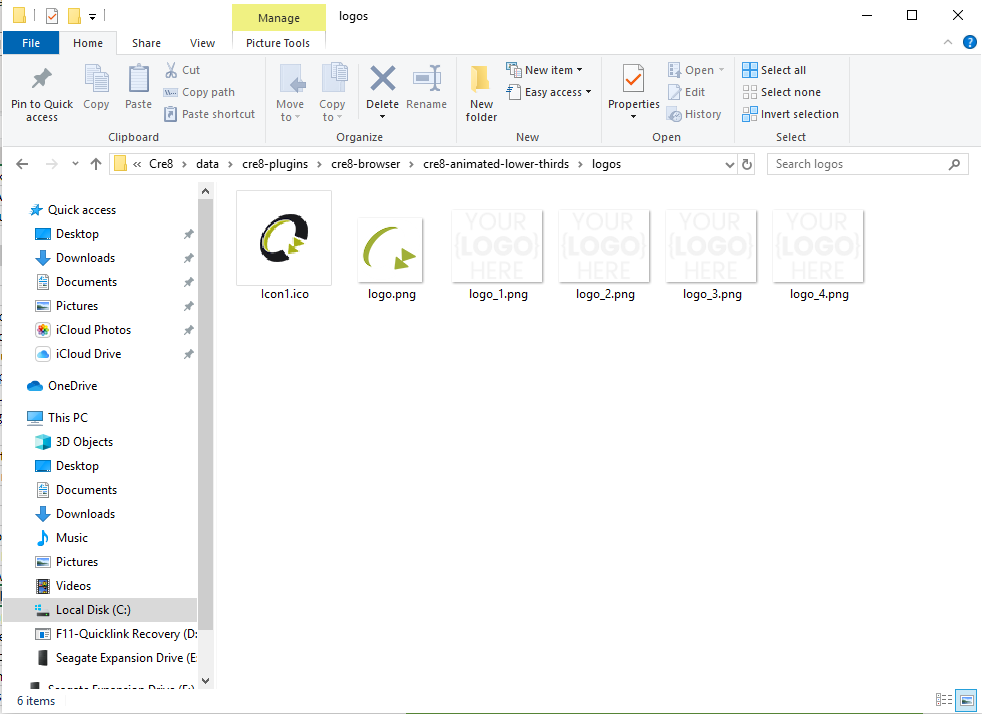This screenshot has height=714, width=982.
Task: Cut the selected item with scissors
Action: (182, 70)
